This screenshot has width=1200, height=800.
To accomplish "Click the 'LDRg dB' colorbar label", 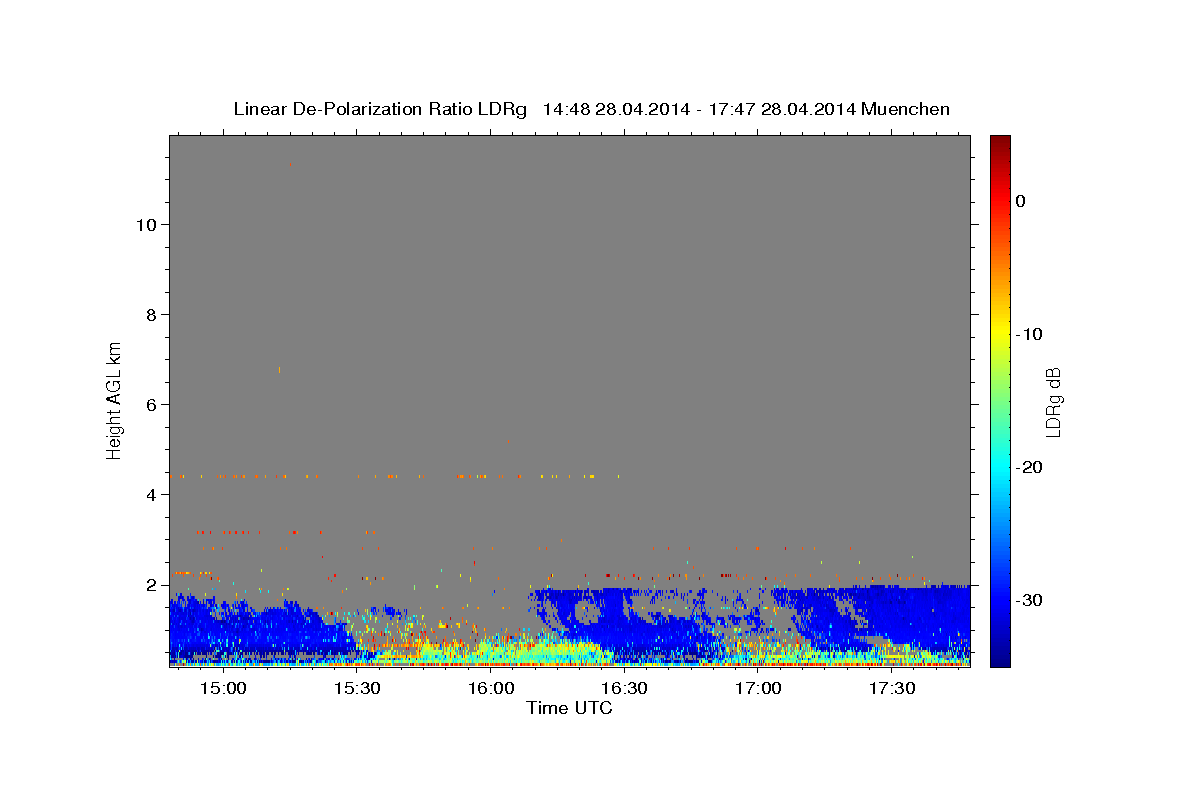I will click(x=1053, y=402).
